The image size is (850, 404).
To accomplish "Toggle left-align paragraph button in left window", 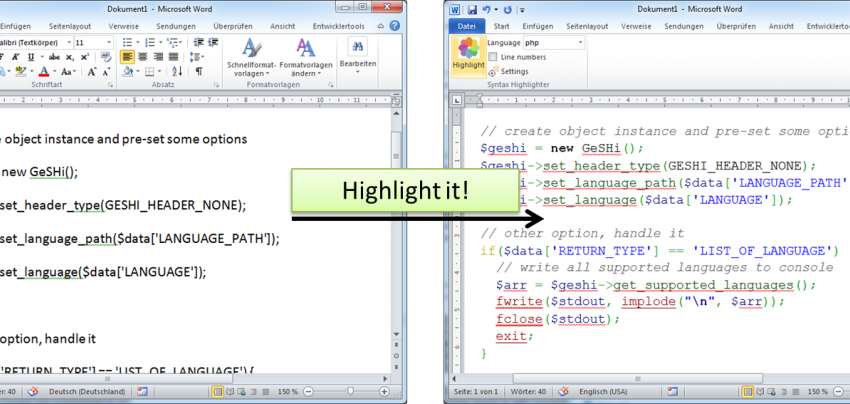I will click(128, 57).
